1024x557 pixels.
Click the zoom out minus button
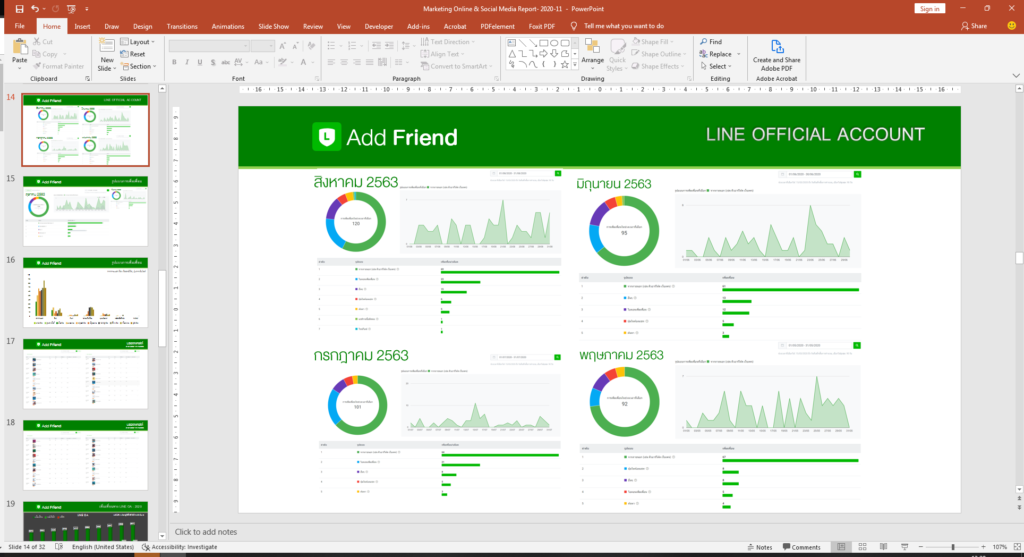(x=921, y=547)
